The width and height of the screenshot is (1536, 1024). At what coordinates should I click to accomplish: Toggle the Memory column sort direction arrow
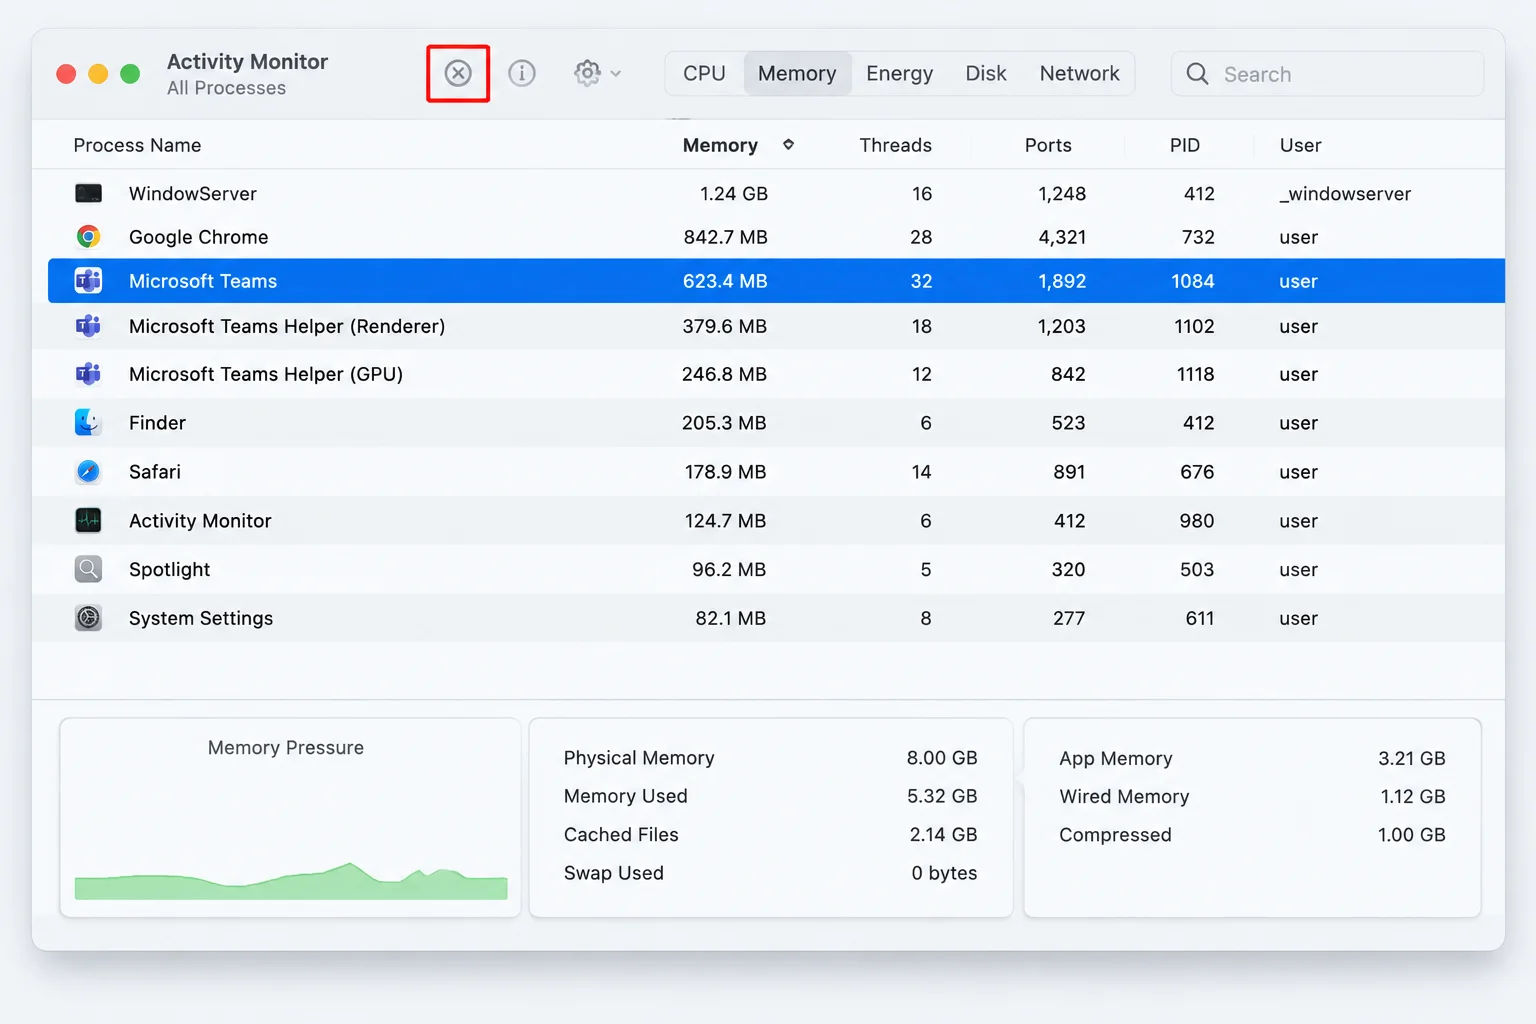[788, 145]
